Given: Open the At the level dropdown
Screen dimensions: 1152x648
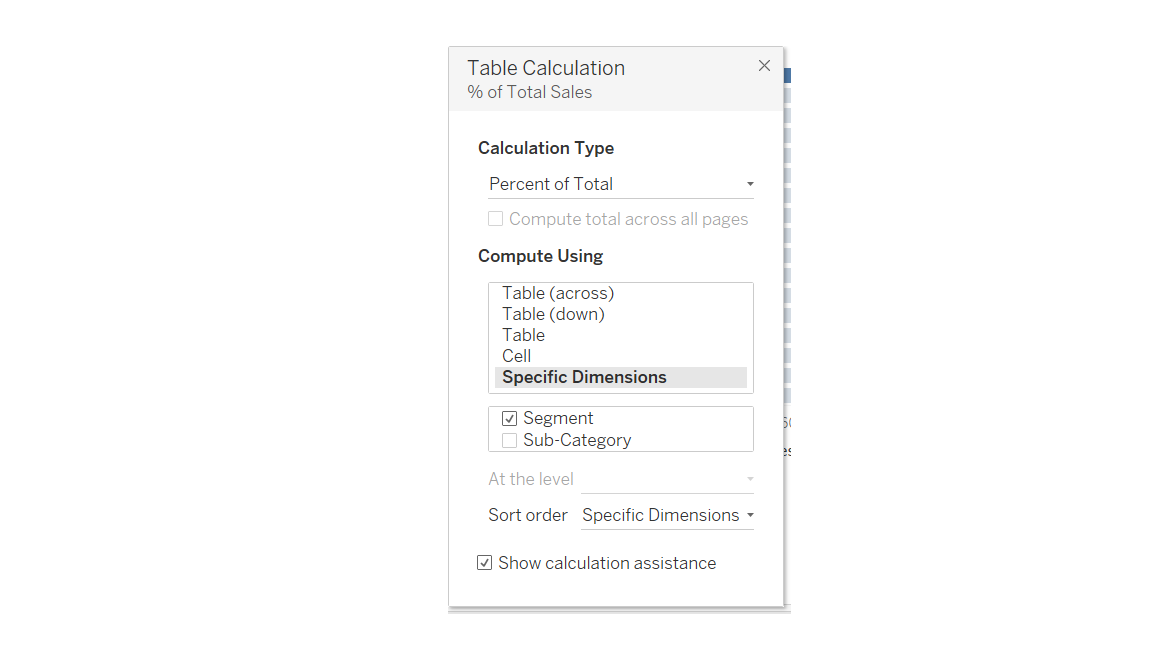Looking at the screenshot, I should (x=749, y=479).
